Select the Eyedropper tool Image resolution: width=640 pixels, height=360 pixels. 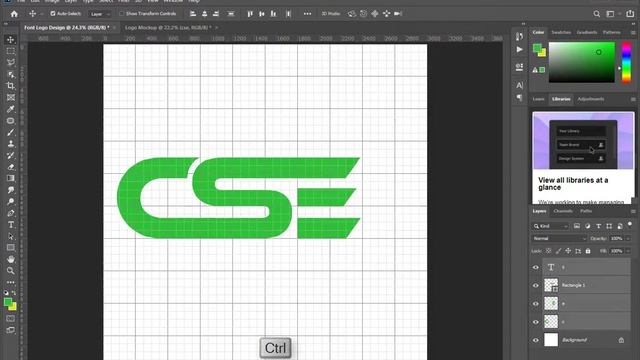tap(11, 109)
